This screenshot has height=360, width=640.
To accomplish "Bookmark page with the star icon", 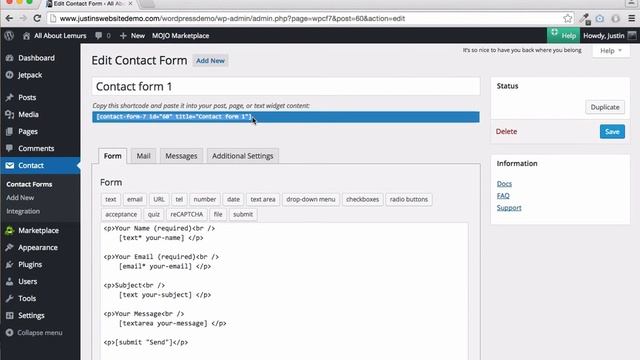I will 567,18.
